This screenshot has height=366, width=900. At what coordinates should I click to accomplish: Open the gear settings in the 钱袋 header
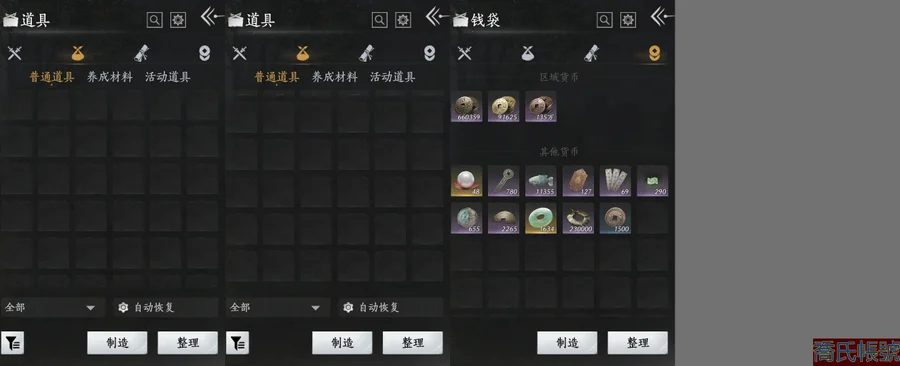(x=628, y=20)
